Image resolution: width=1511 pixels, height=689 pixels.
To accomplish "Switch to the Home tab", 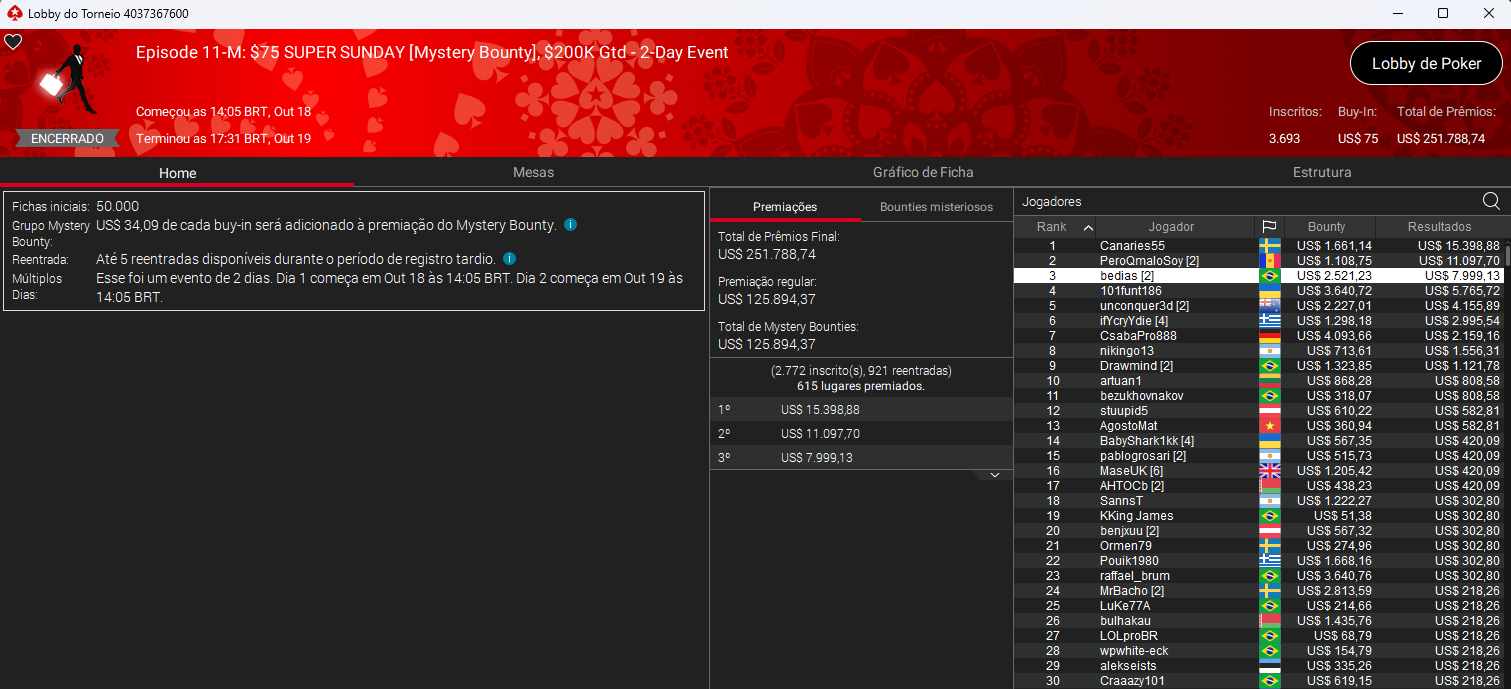I will pos(177,173).
